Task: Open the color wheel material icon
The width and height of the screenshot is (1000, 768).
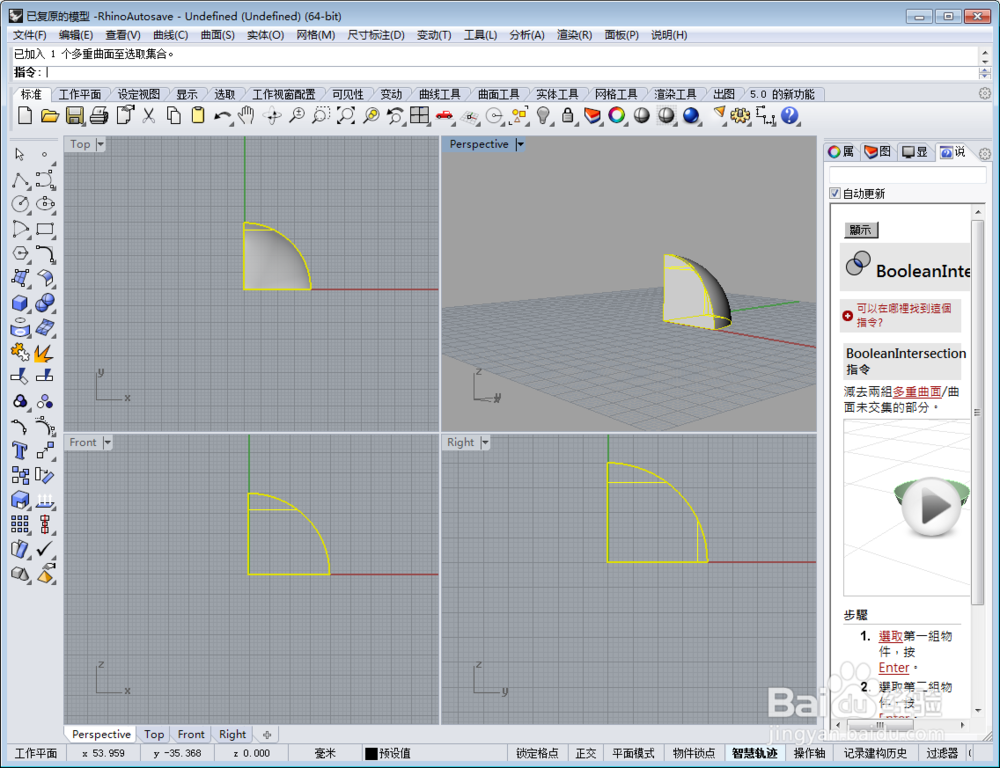Action: [617, 115]
